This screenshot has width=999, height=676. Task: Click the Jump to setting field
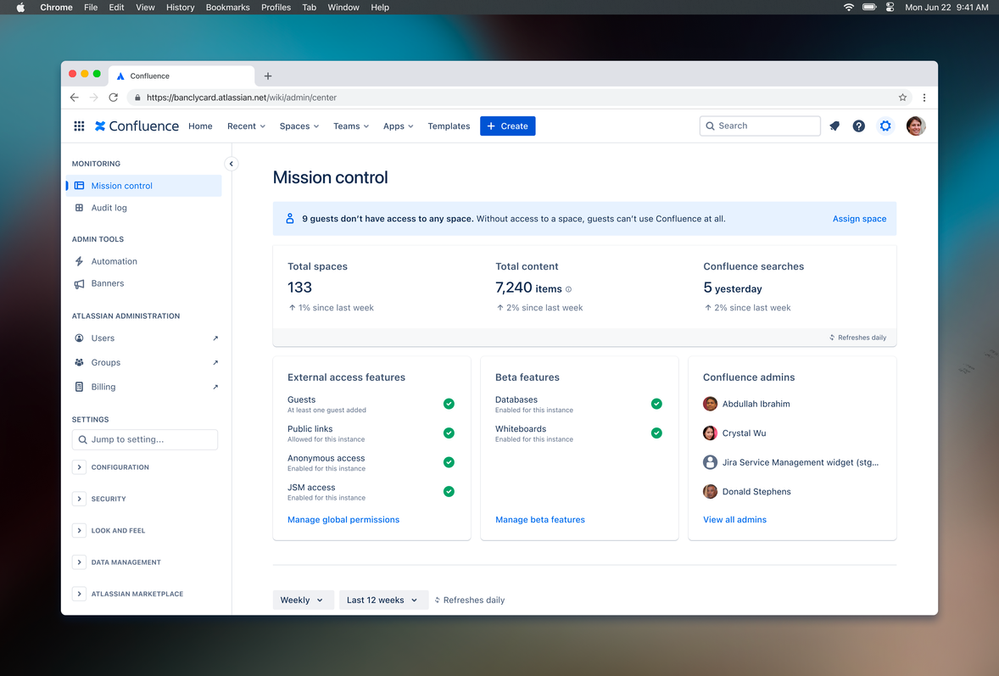(145, 440)
